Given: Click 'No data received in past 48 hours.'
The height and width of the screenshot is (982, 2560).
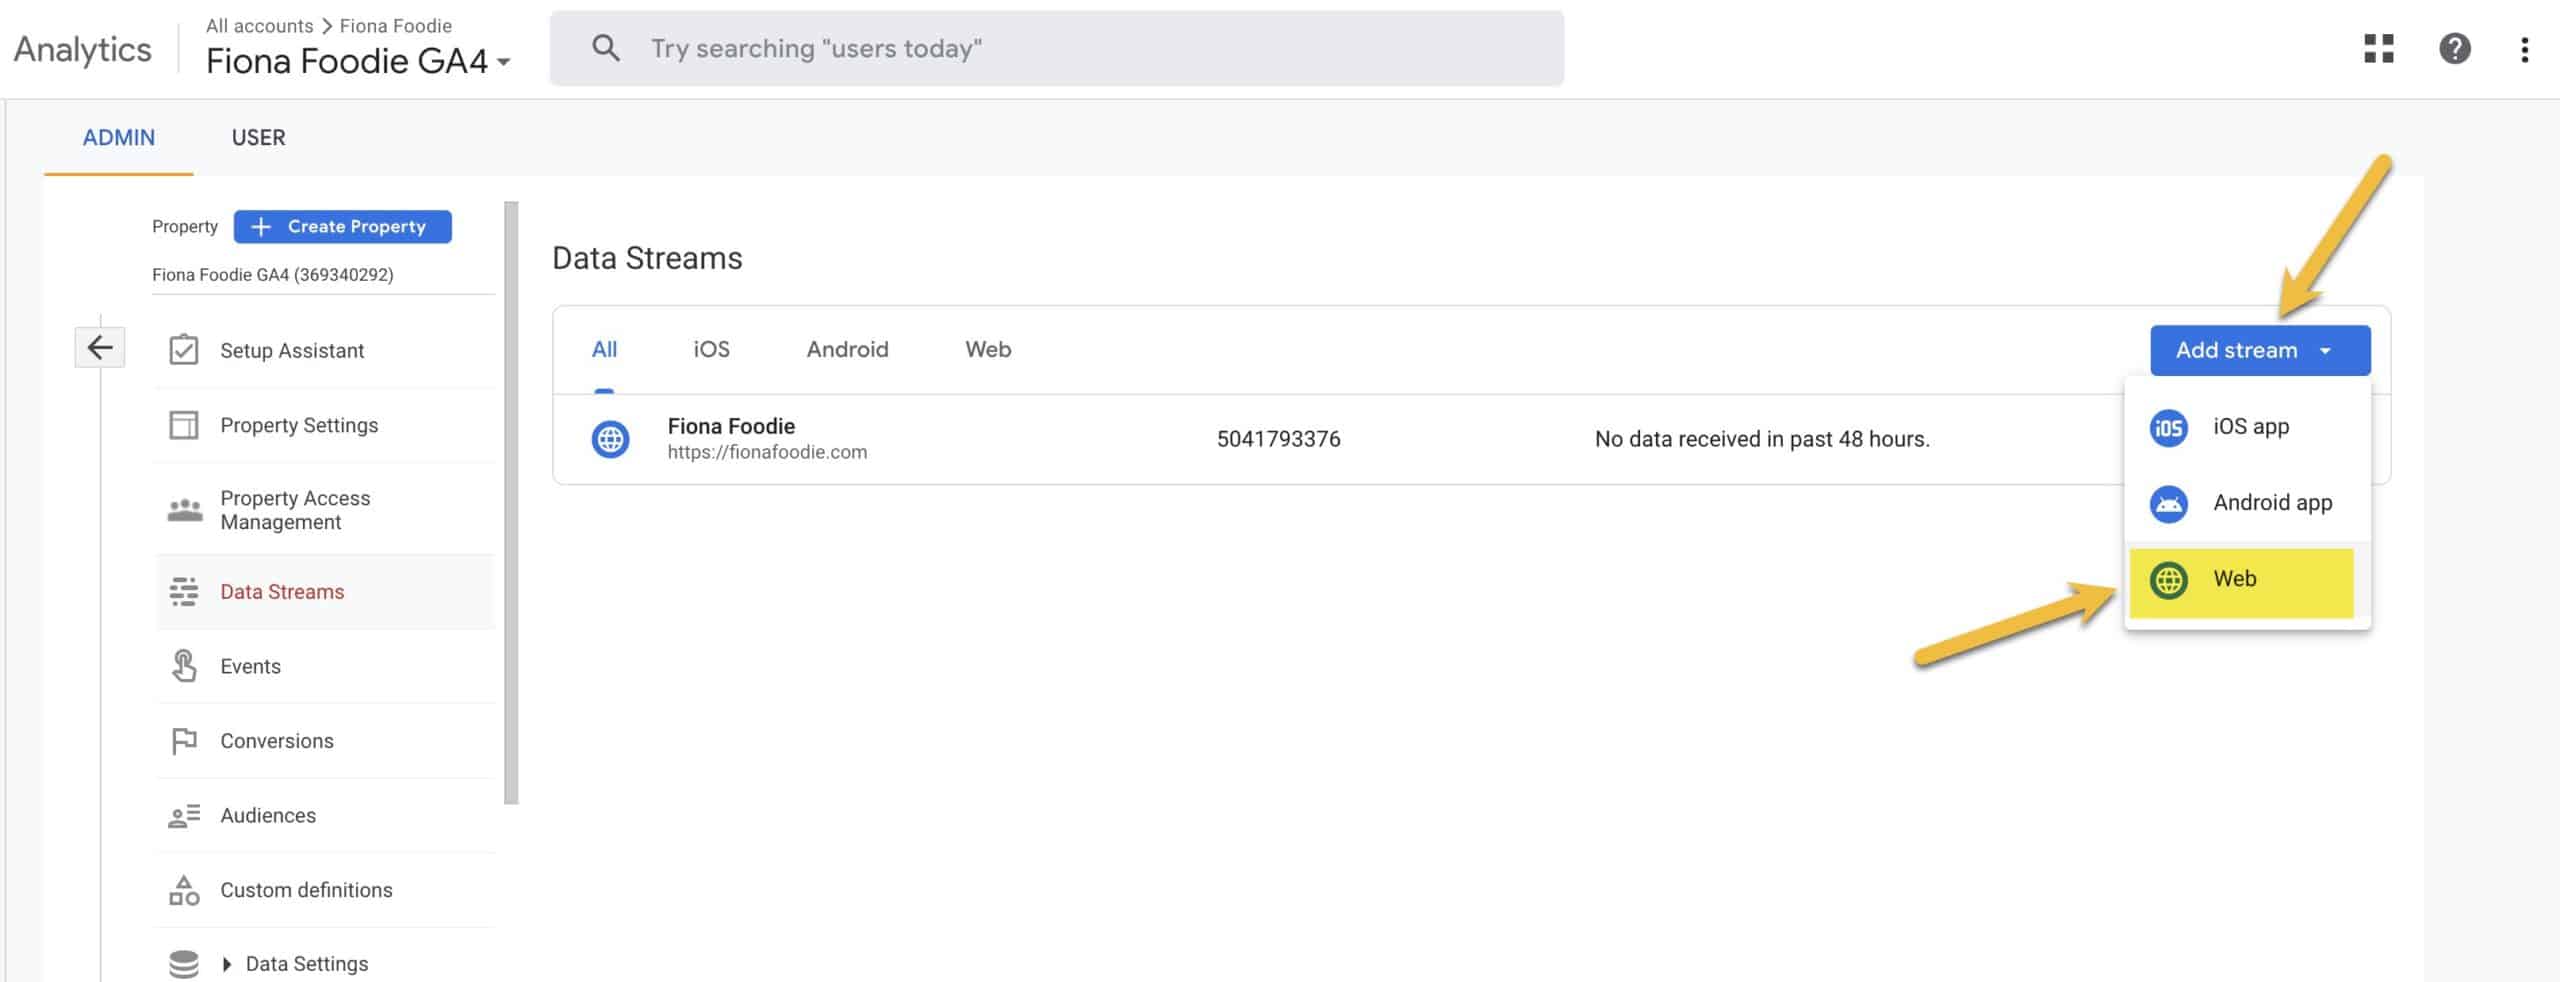Looking at the screenshot, I should point(1762,439).
